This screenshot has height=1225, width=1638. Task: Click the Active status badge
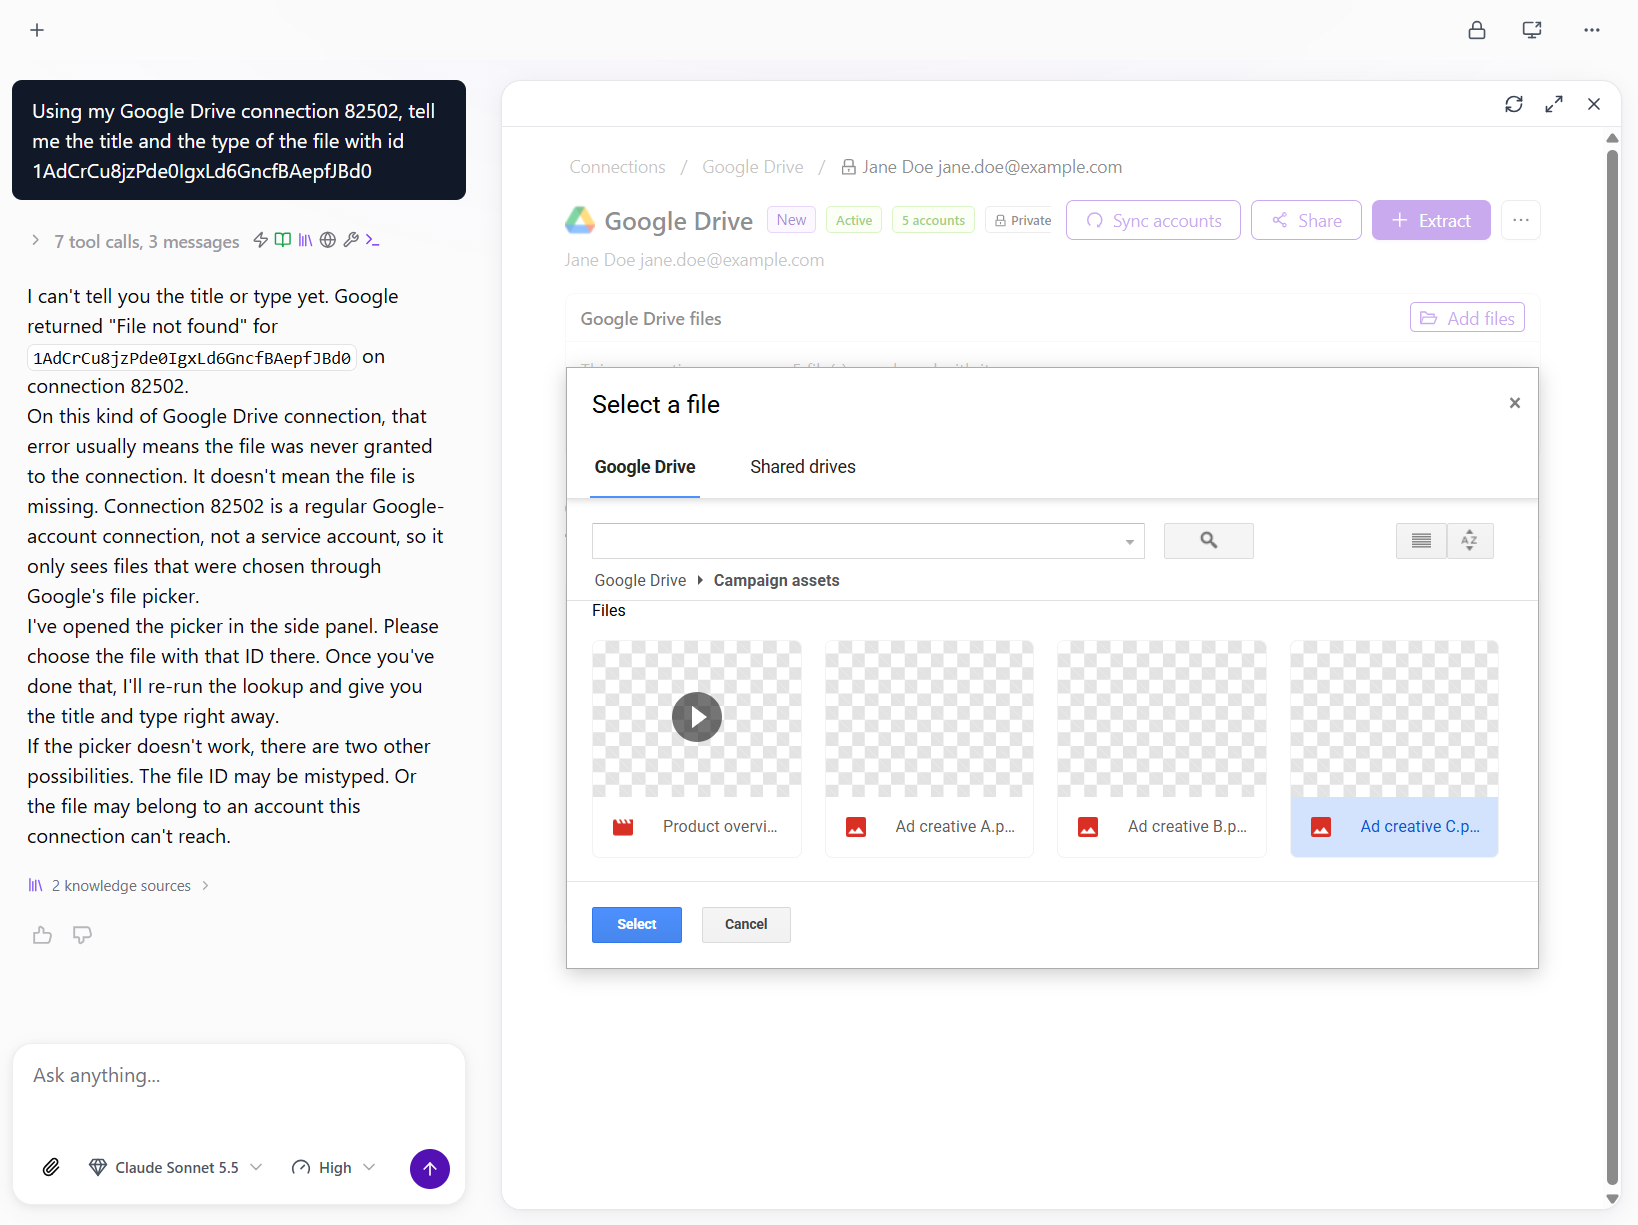(854, 220)
